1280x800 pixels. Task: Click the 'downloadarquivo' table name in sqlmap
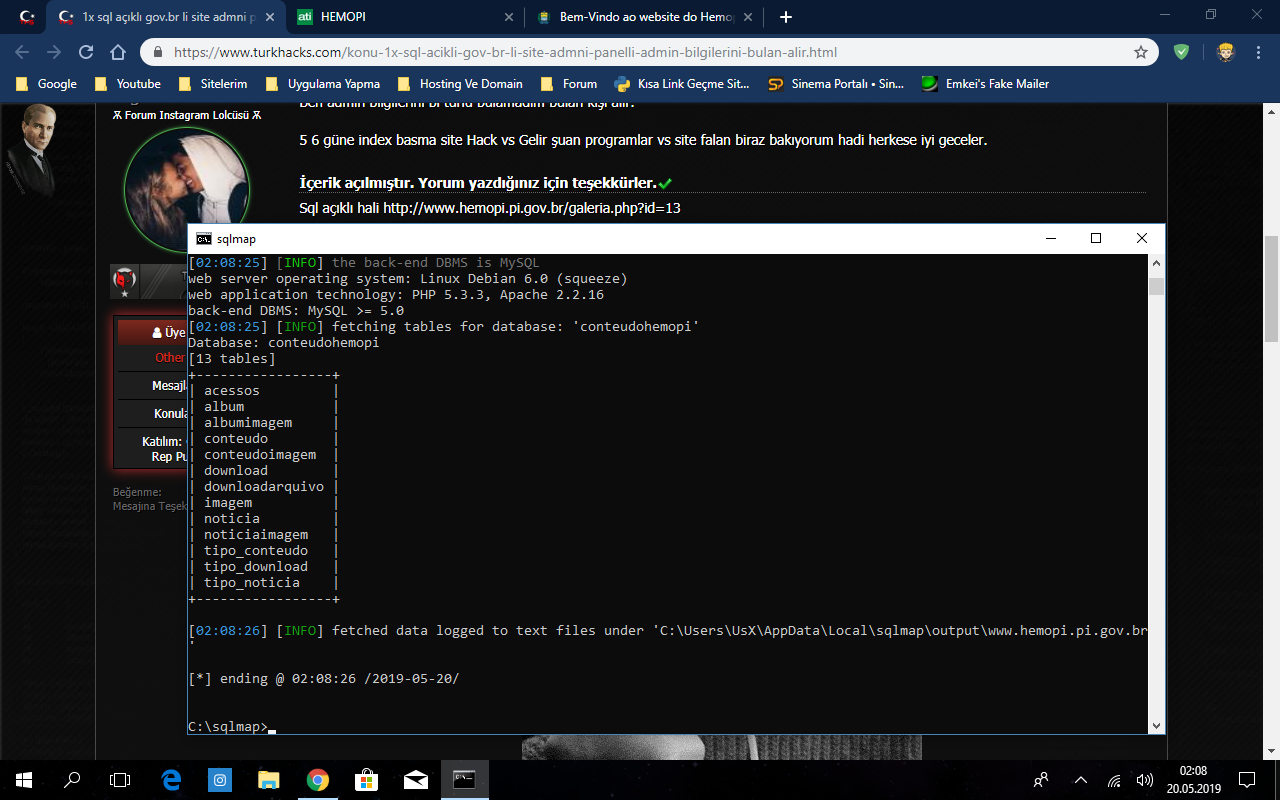pos(264,487)
